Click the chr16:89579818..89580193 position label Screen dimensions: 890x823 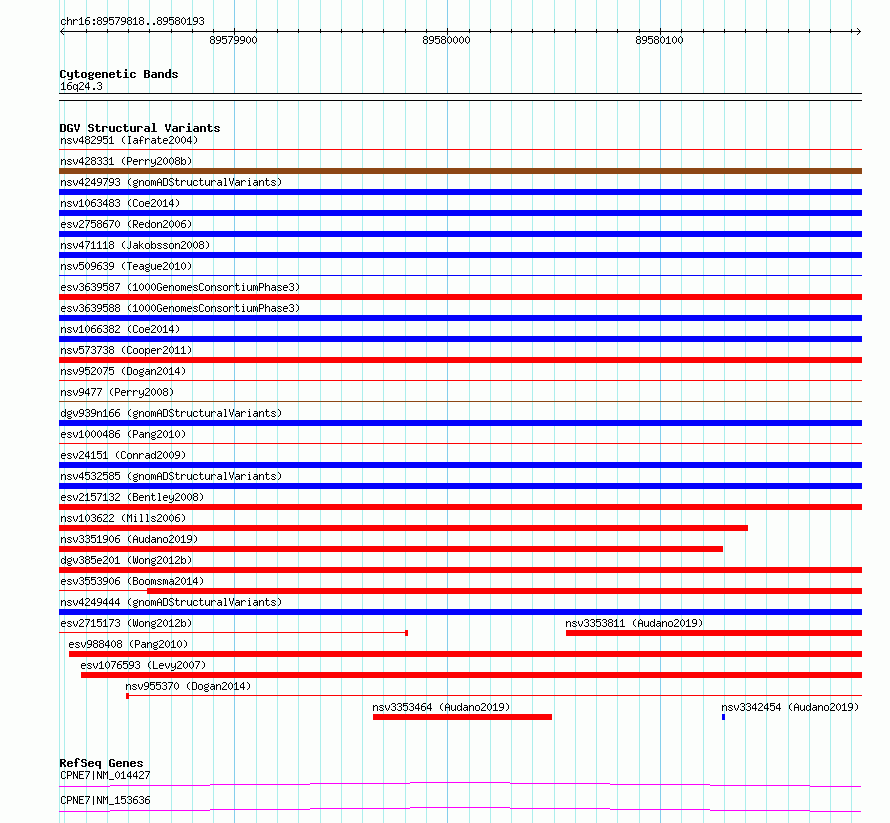[x=132, y=22]
